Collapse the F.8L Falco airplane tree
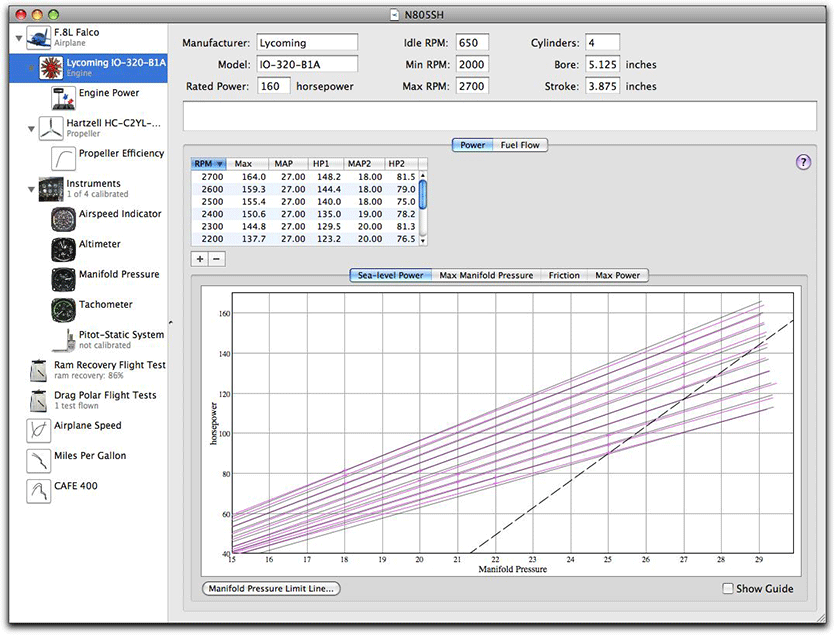This screenshot has width=835, height=635. point(19,38)
